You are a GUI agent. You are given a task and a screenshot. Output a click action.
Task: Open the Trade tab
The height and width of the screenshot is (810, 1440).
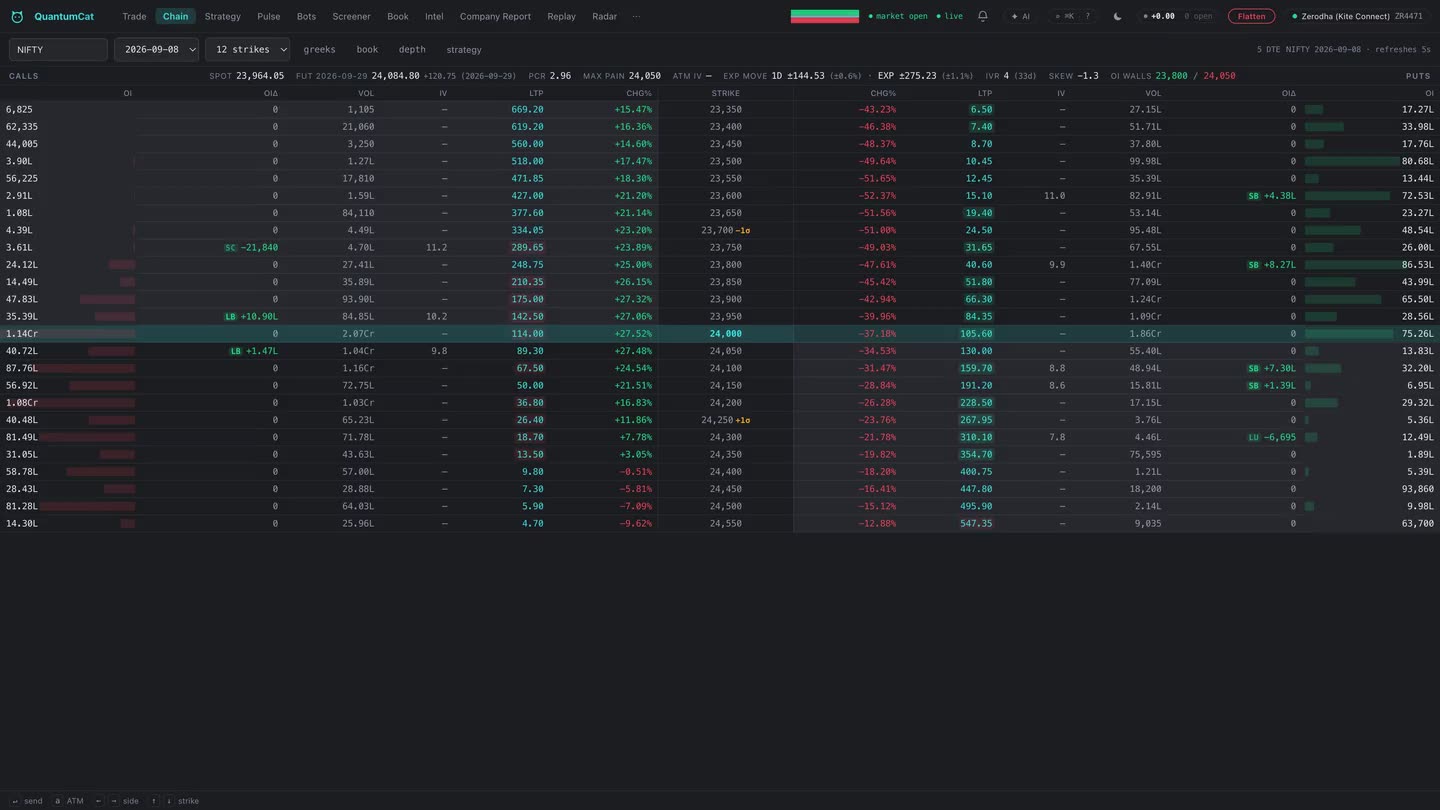click(134, 16)
